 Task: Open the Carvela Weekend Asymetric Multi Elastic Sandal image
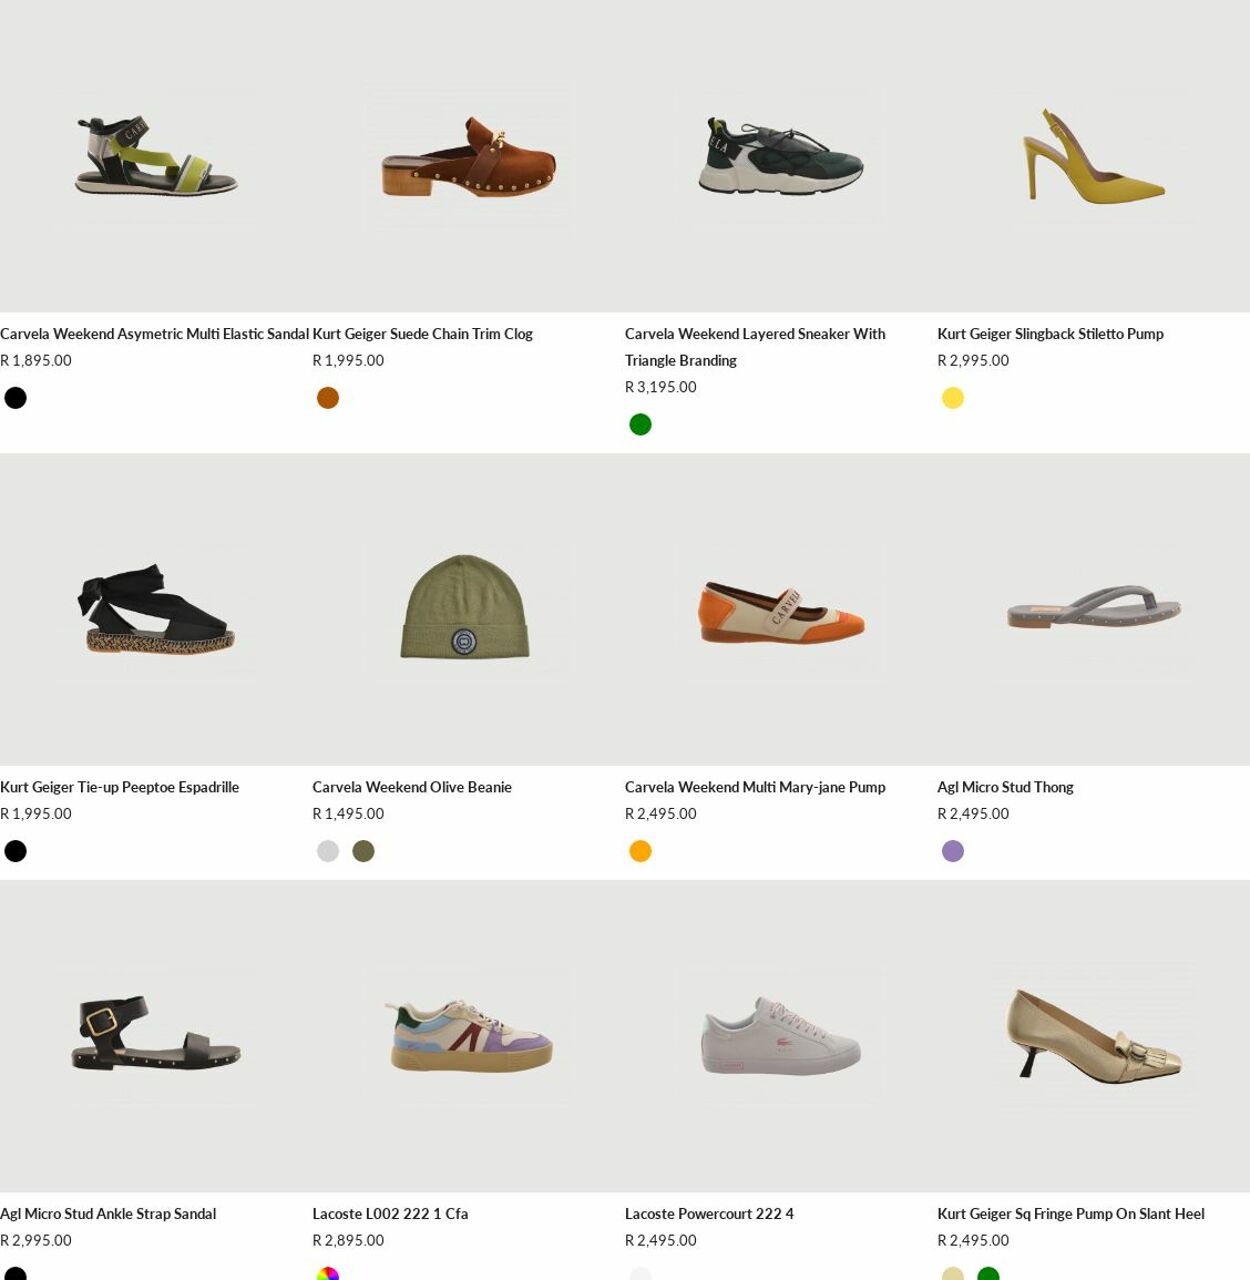[156, 156]
